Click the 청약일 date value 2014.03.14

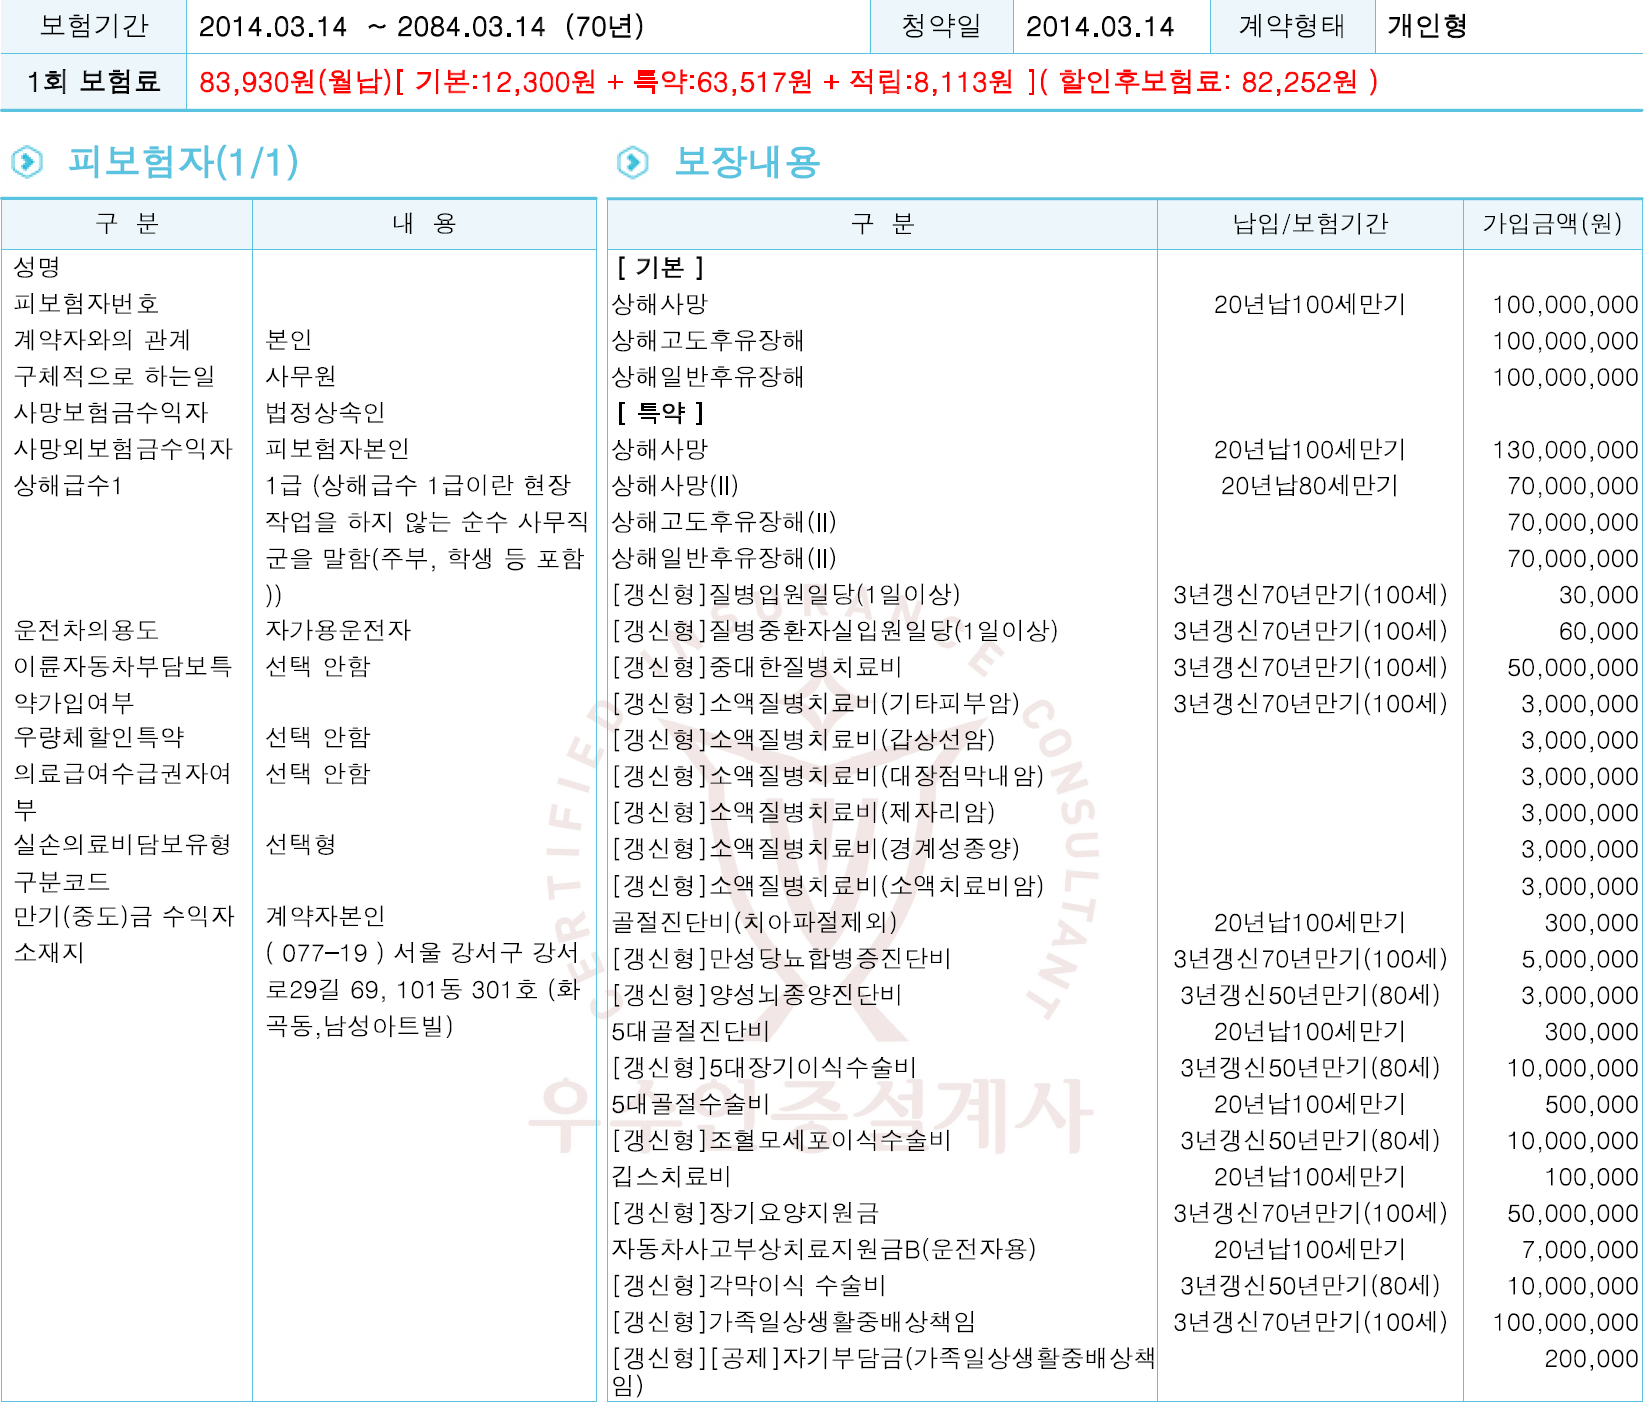click(1100, 26)
